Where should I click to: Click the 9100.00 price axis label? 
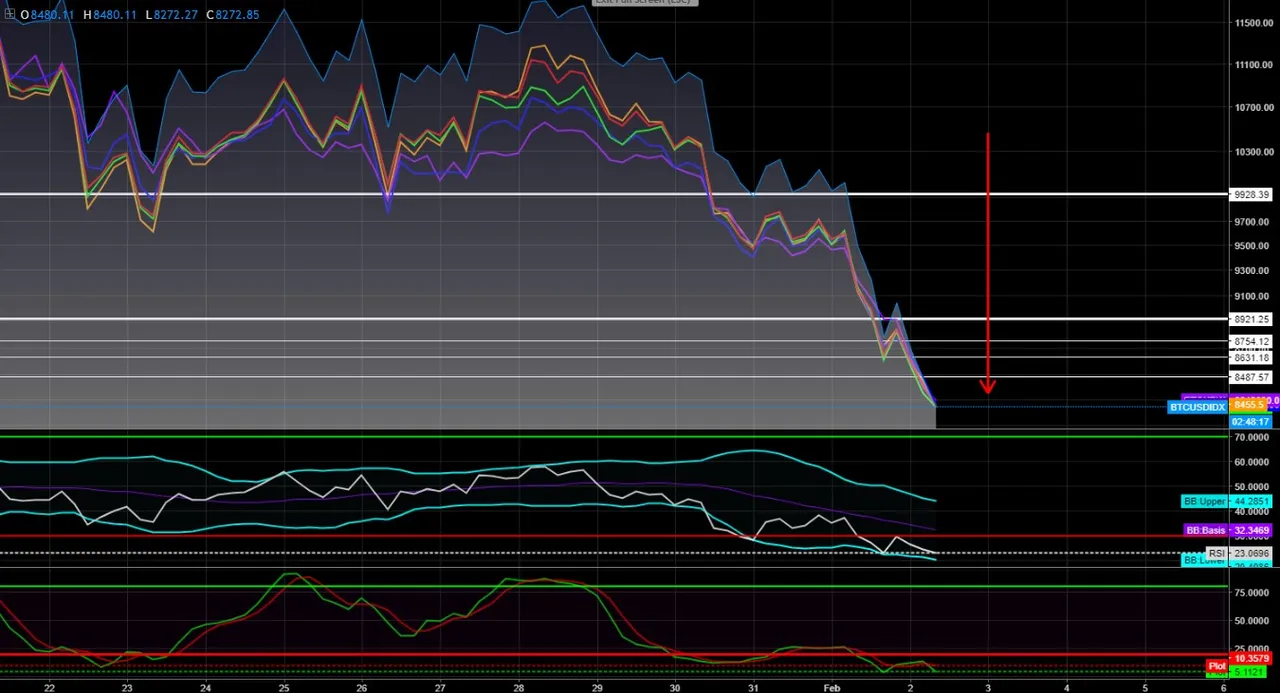click(1254, 296)
